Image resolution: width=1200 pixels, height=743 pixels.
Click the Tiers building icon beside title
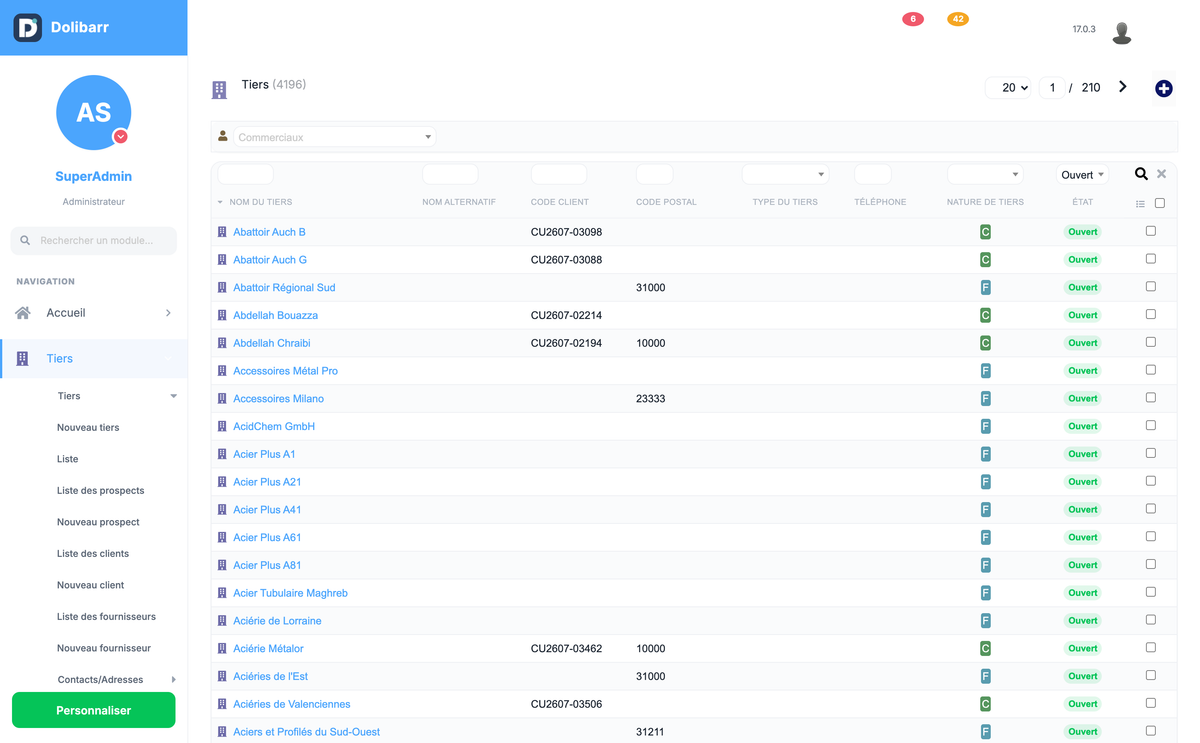click(x=219, y=90)
